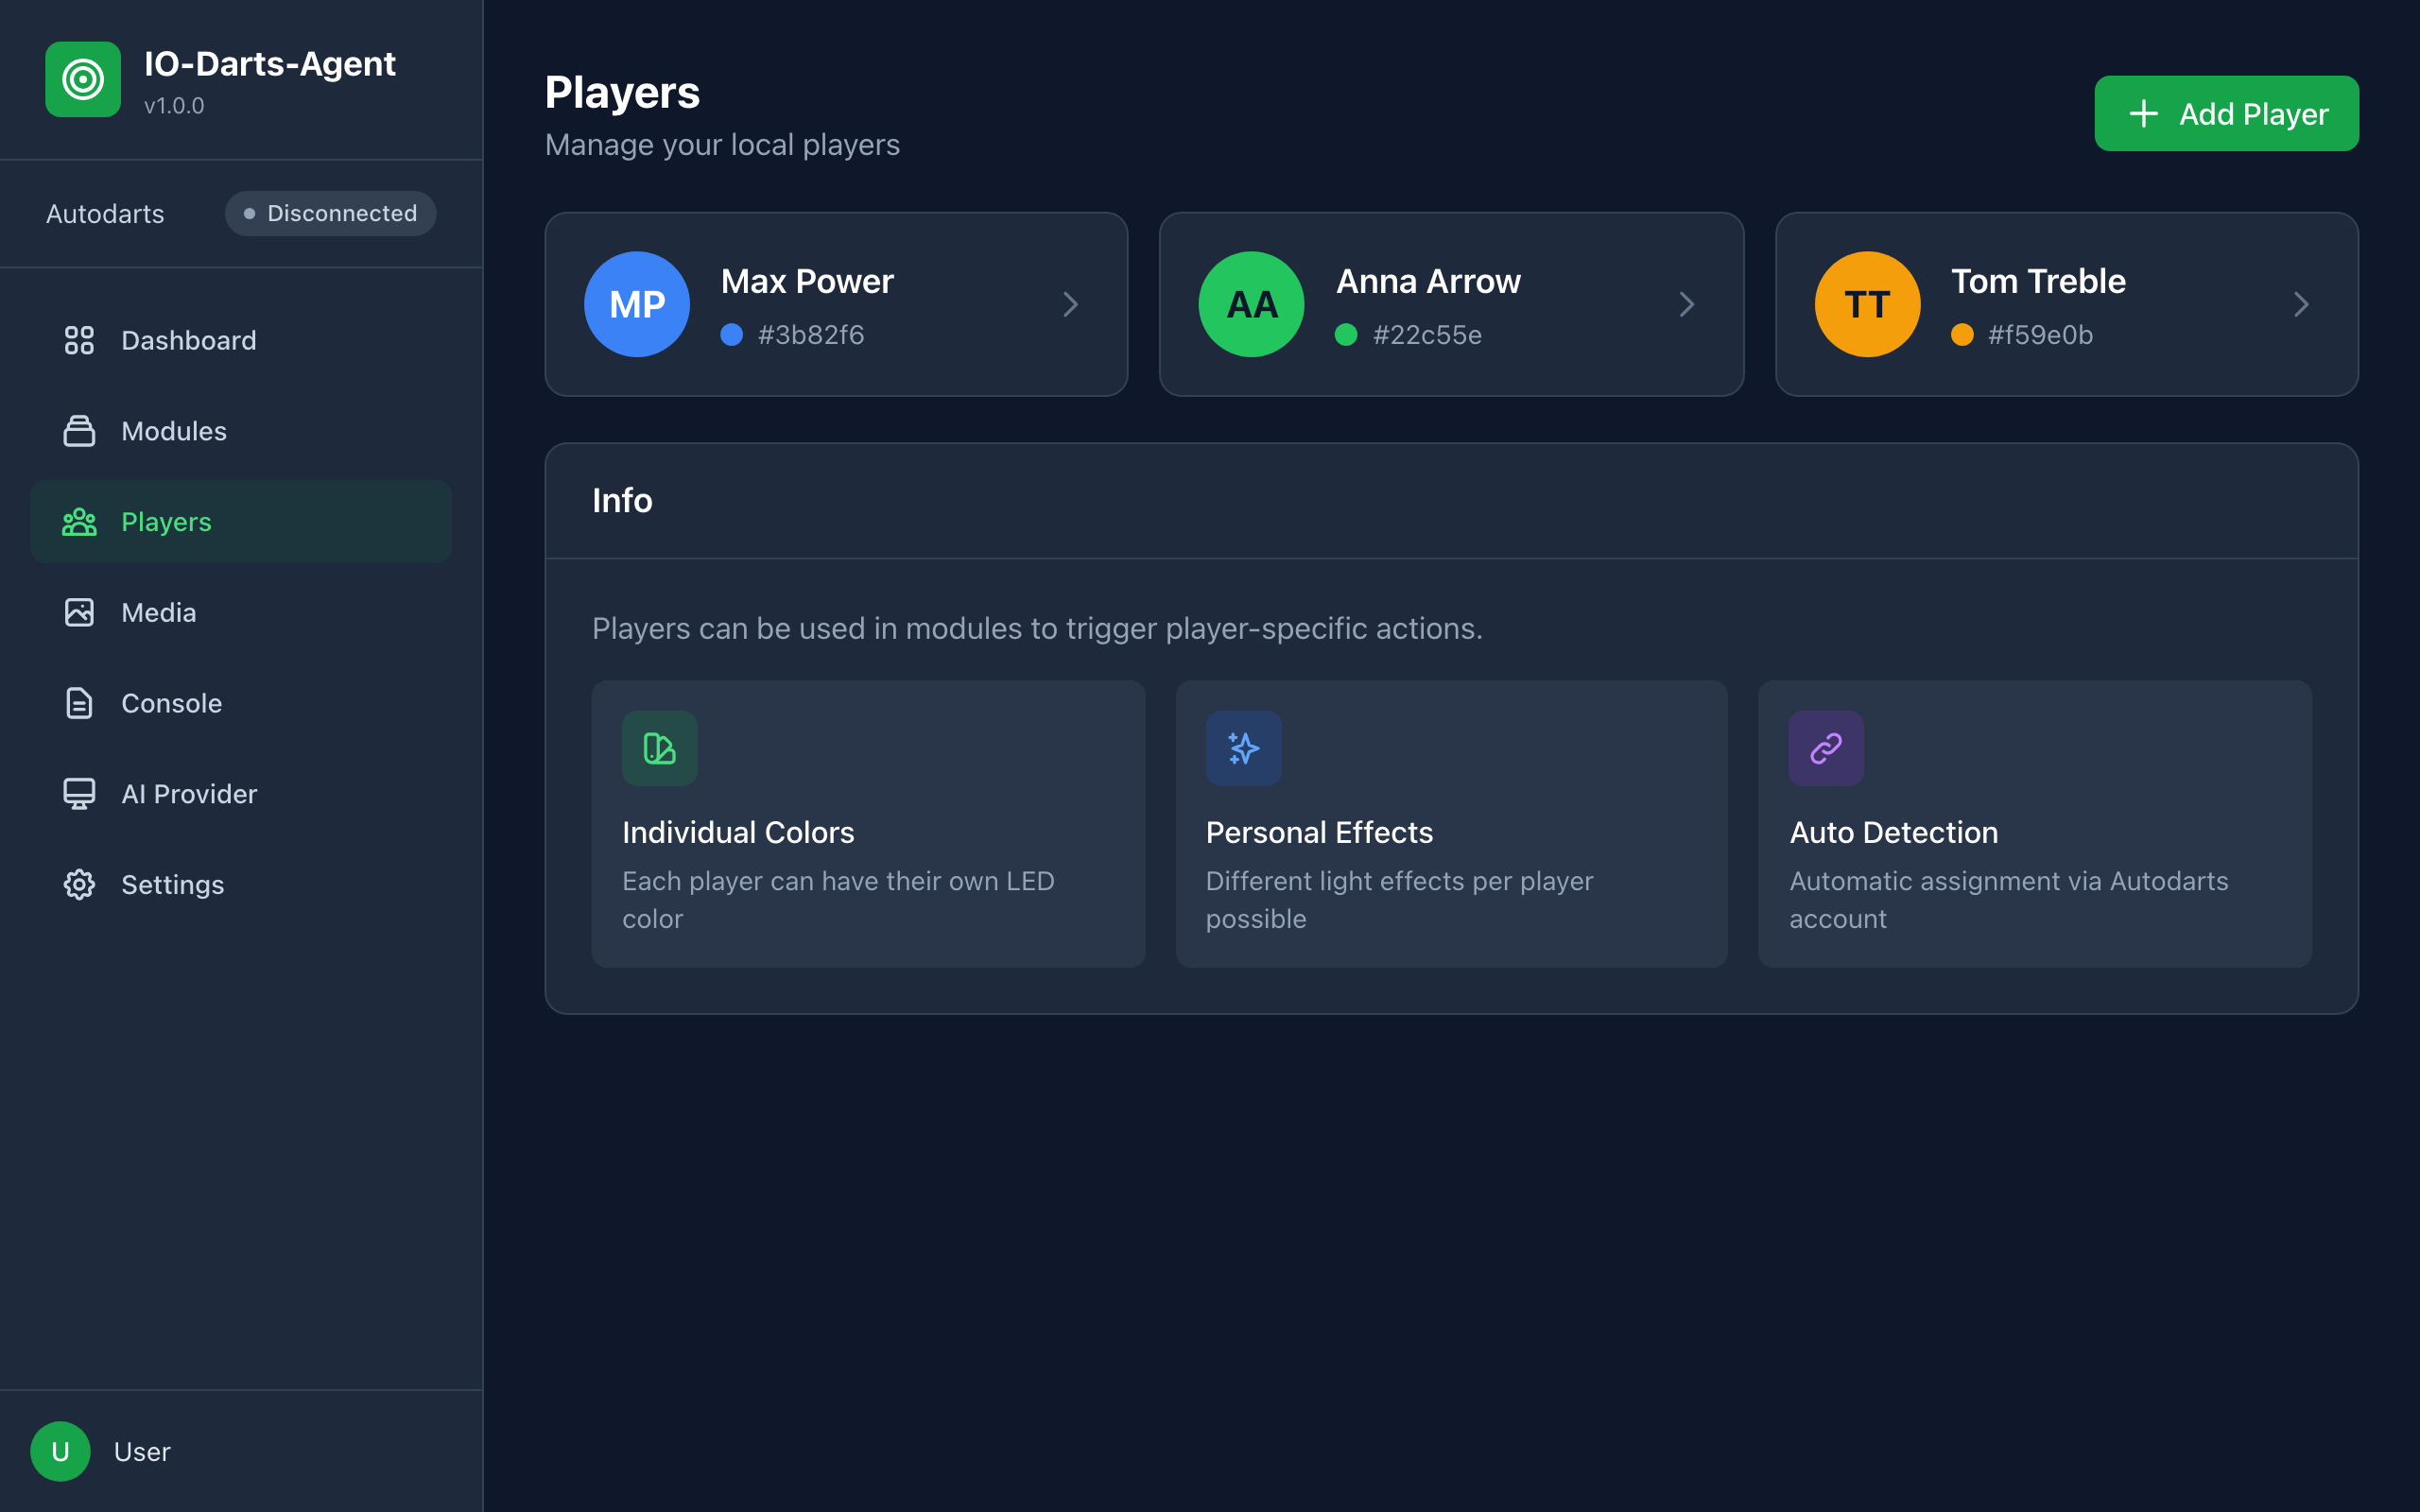Click Tom Treble's orange color dot
This screenshot has width=2420, height=1512.
pos(1962,334)
